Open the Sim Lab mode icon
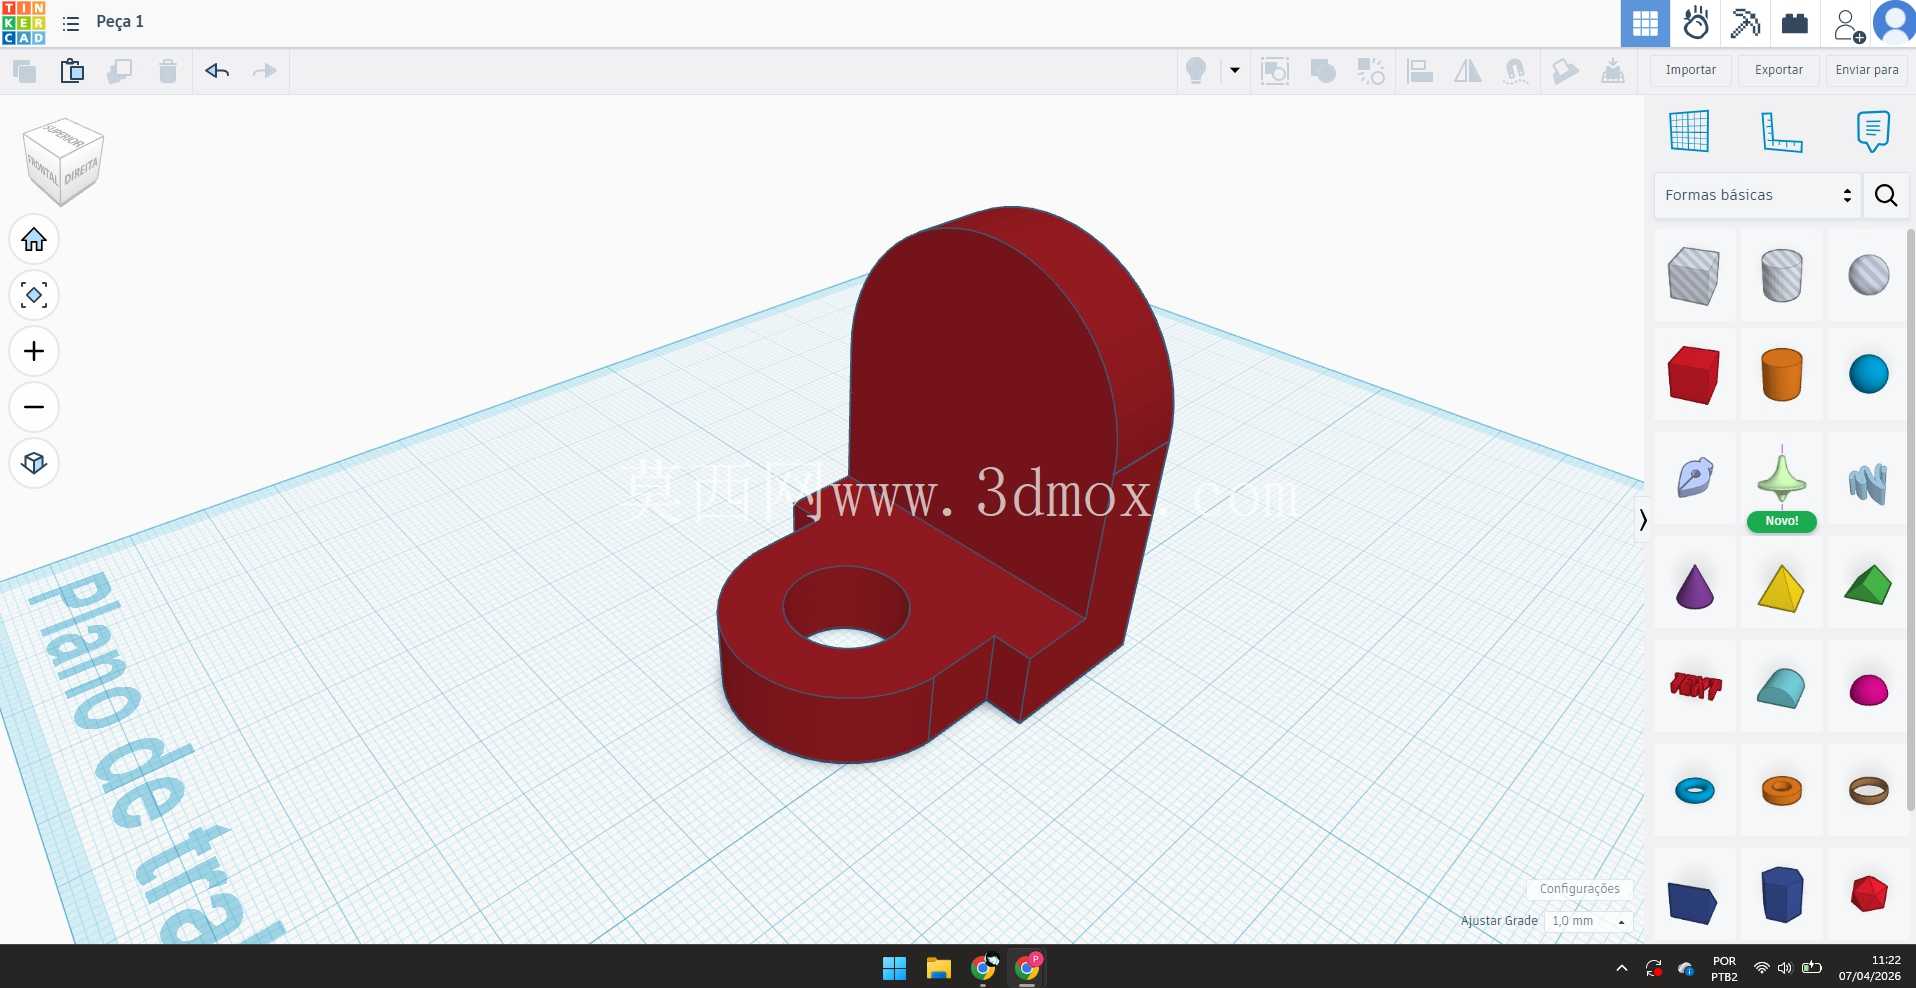1916x988 pixels. (1696, 23)
